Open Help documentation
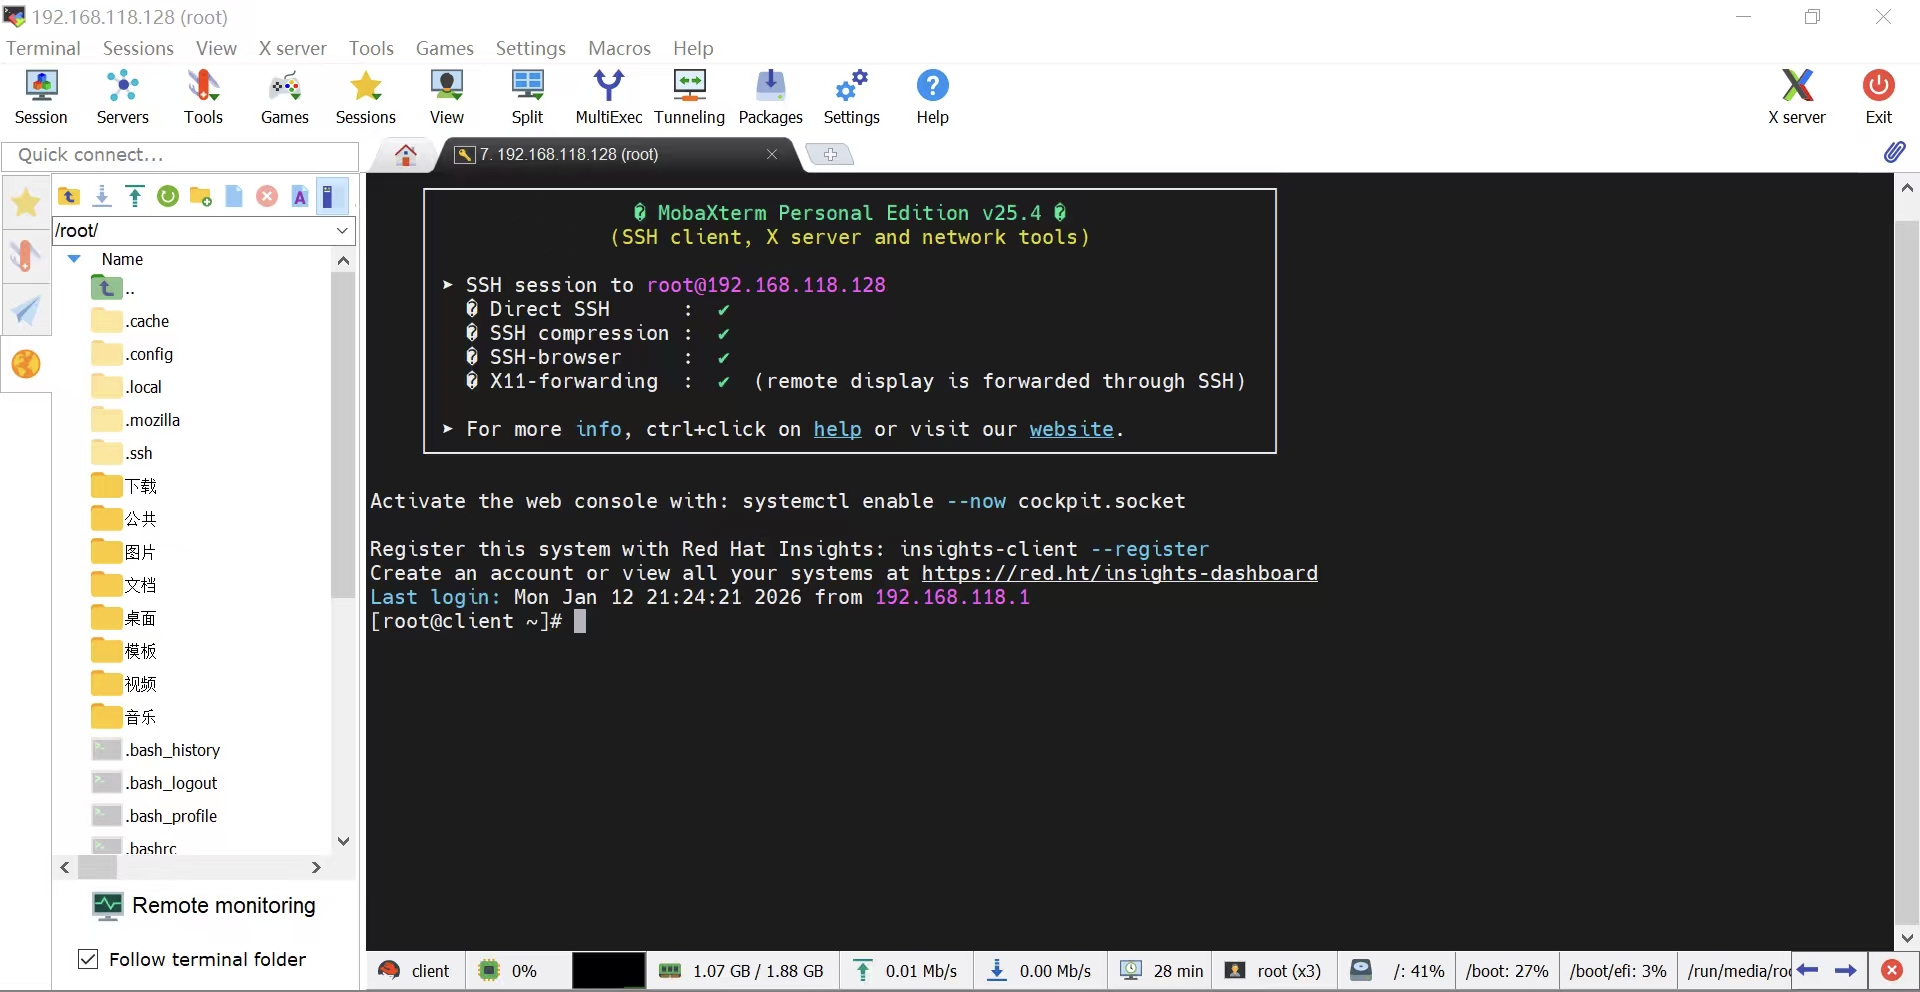 click(x=932, y=95)
